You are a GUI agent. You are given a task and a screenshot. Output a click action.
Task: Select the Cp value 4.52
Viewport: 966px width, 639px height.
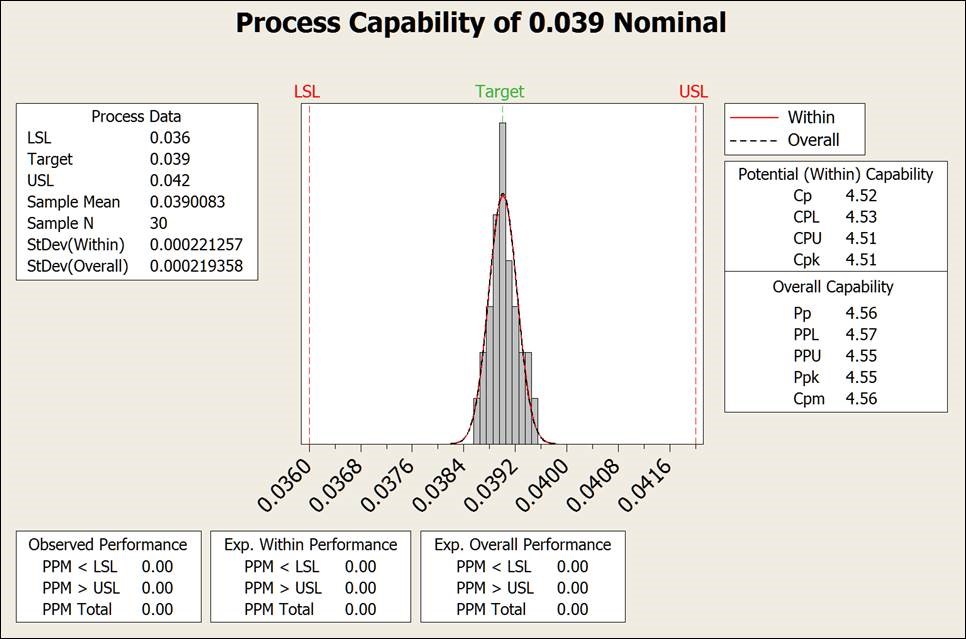coord(861,196)
